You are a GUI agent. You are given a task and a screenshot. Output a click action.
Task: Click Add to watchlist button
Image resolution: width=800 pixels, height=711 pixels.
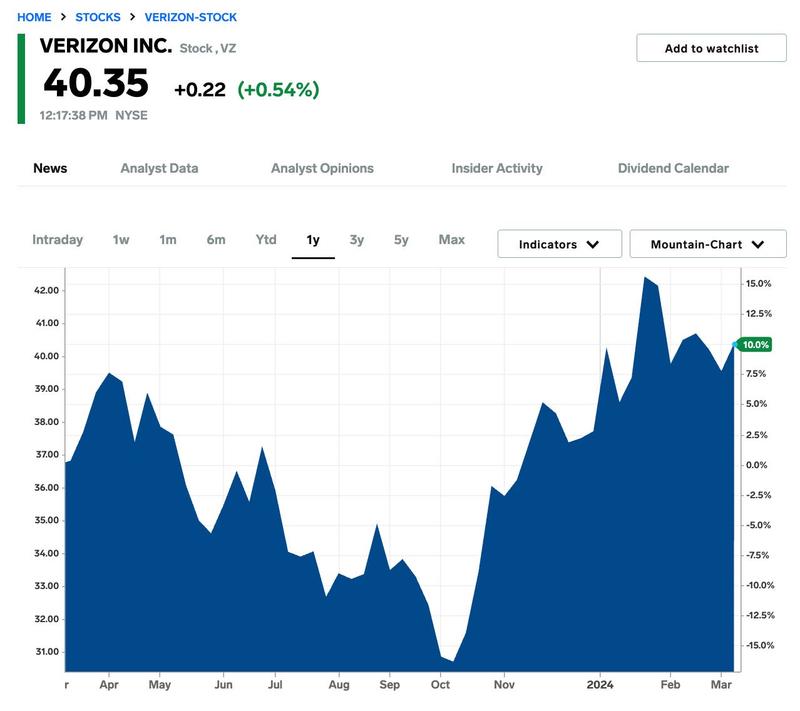click(711, 48)
